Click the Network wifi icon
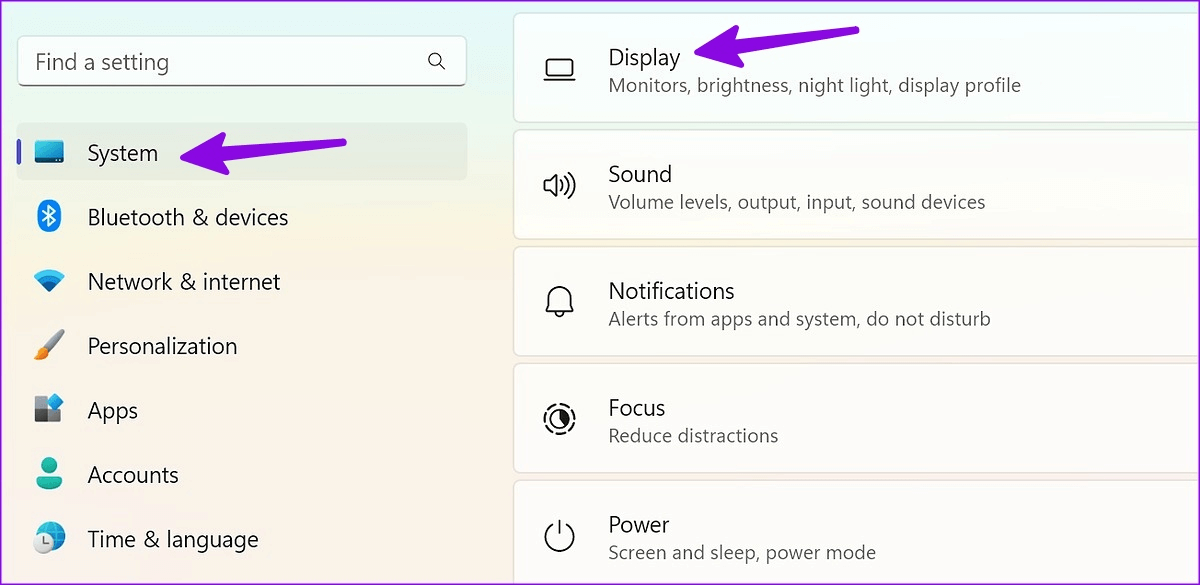This screenshot has height=585, width=1200. (49, 281)
